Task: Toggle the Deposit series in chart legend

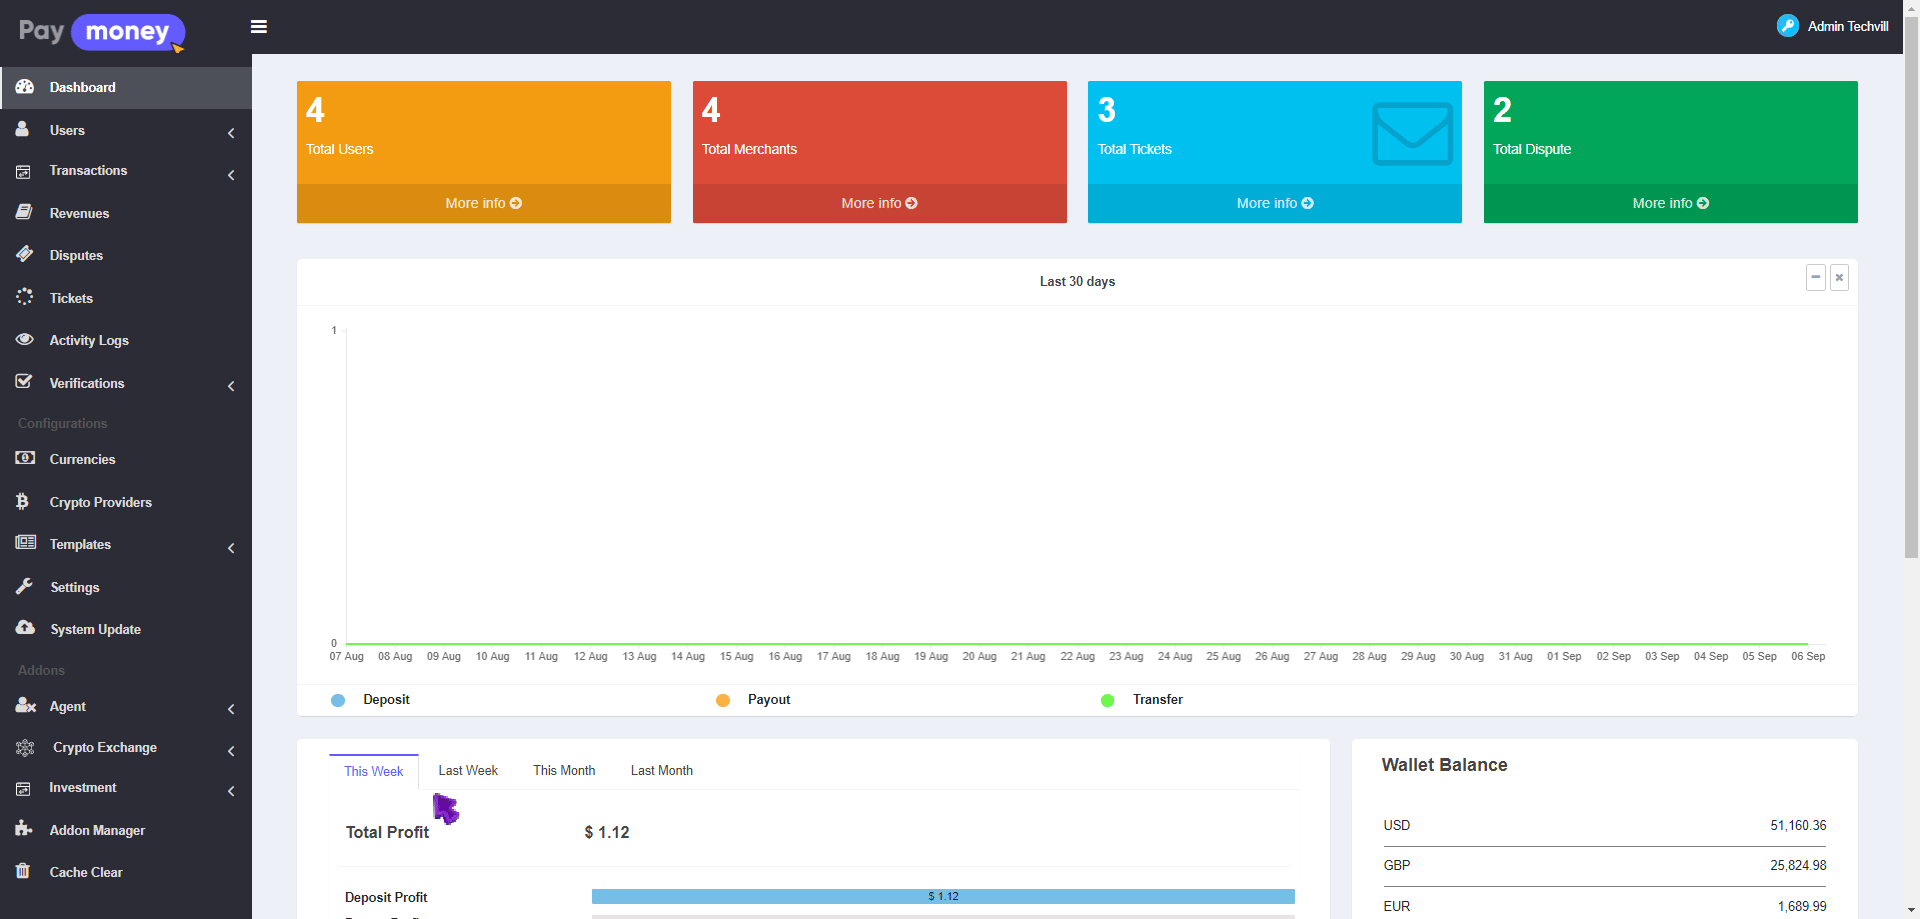Action: pyautogui.click(x=371, y=700)
